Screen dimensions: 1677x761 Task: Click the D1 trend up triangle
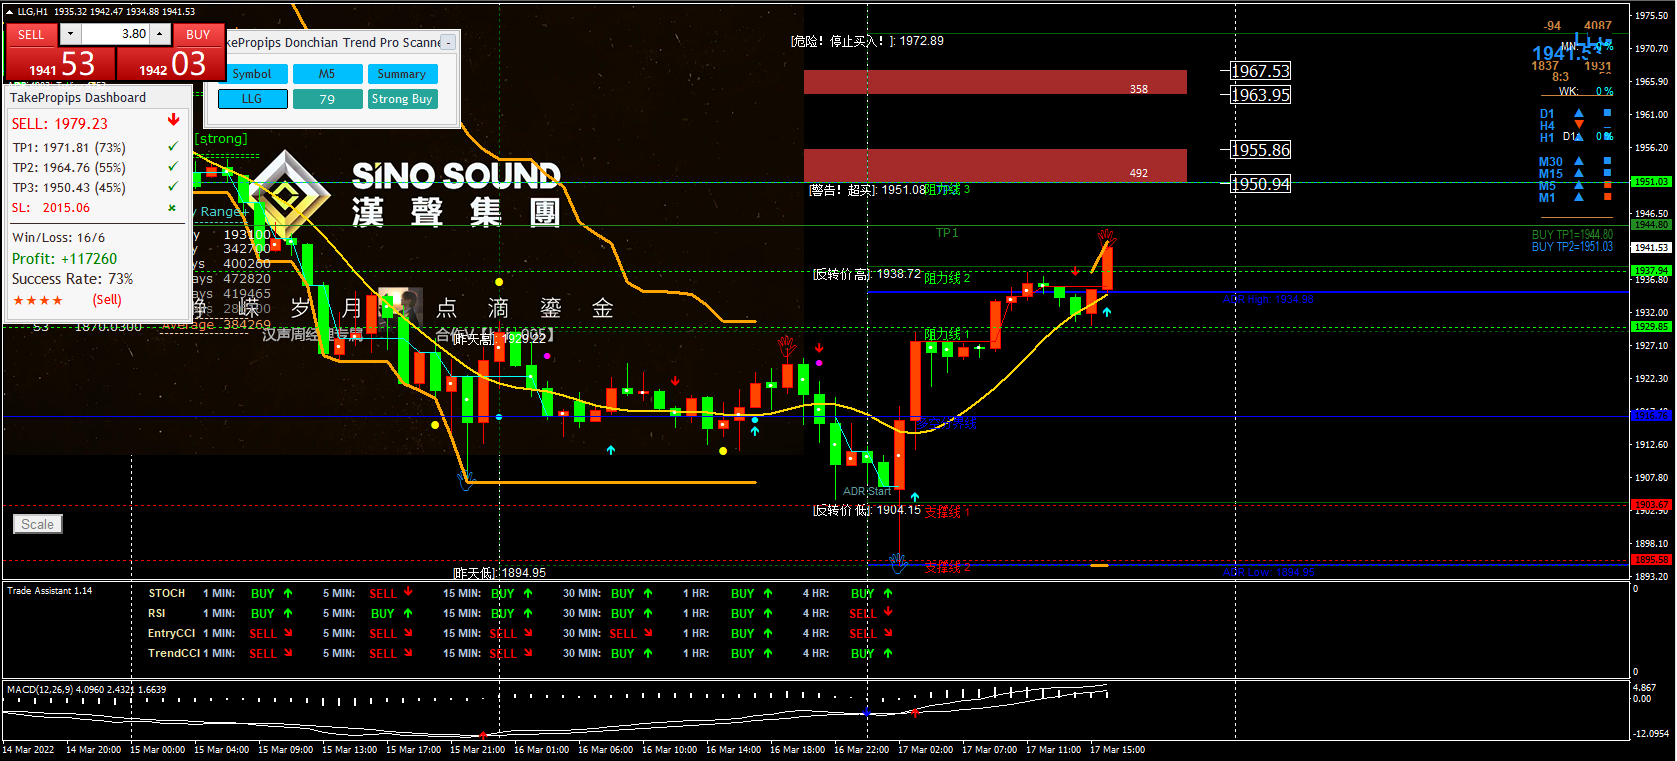1579,113
